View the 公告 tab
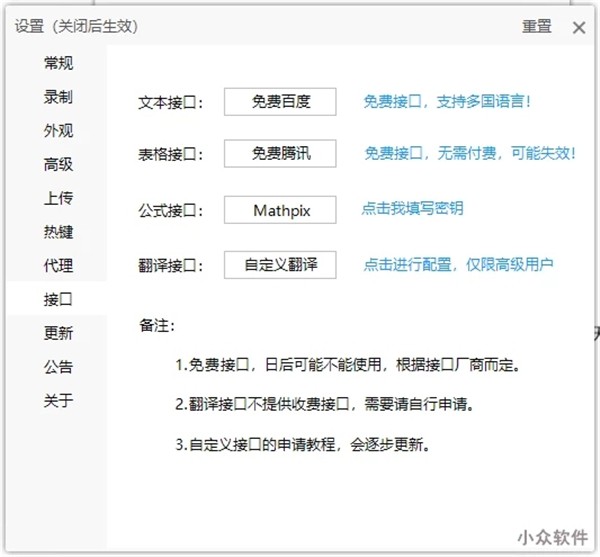Image resolution: width=600 pixels, height=557 pixels. [58, 366]
